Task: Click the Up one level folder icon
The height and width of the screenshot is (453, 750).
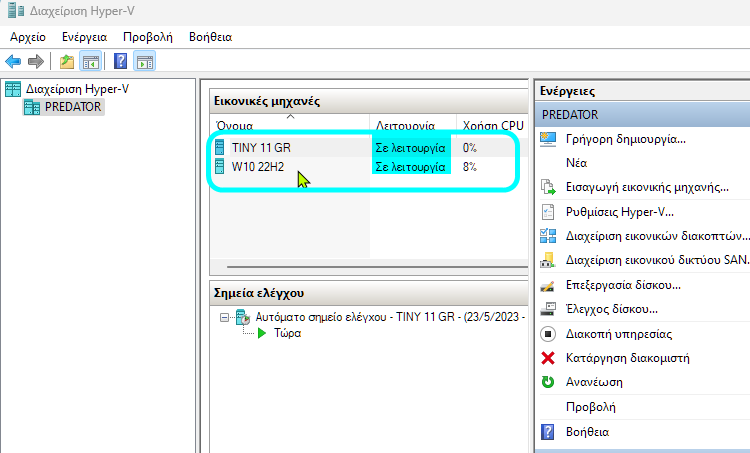Action: click(67, 61)
